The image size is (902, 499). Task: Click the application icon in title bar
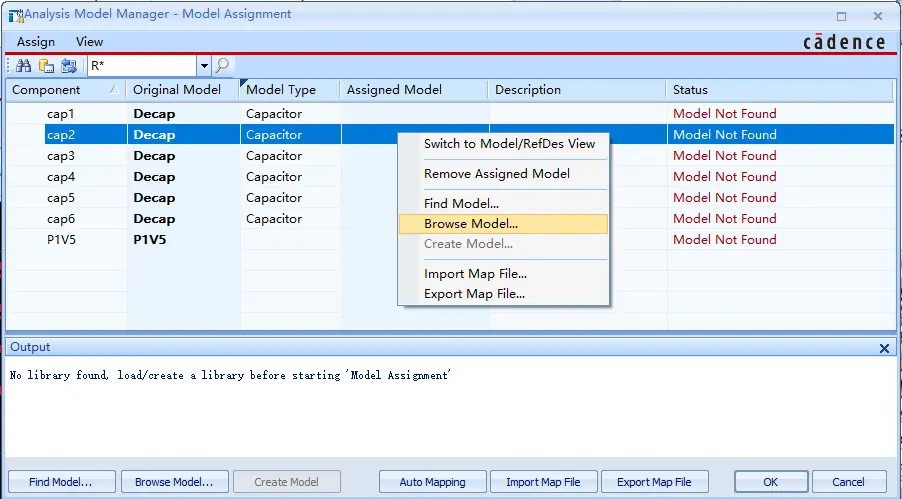click(x=16, y=16)
